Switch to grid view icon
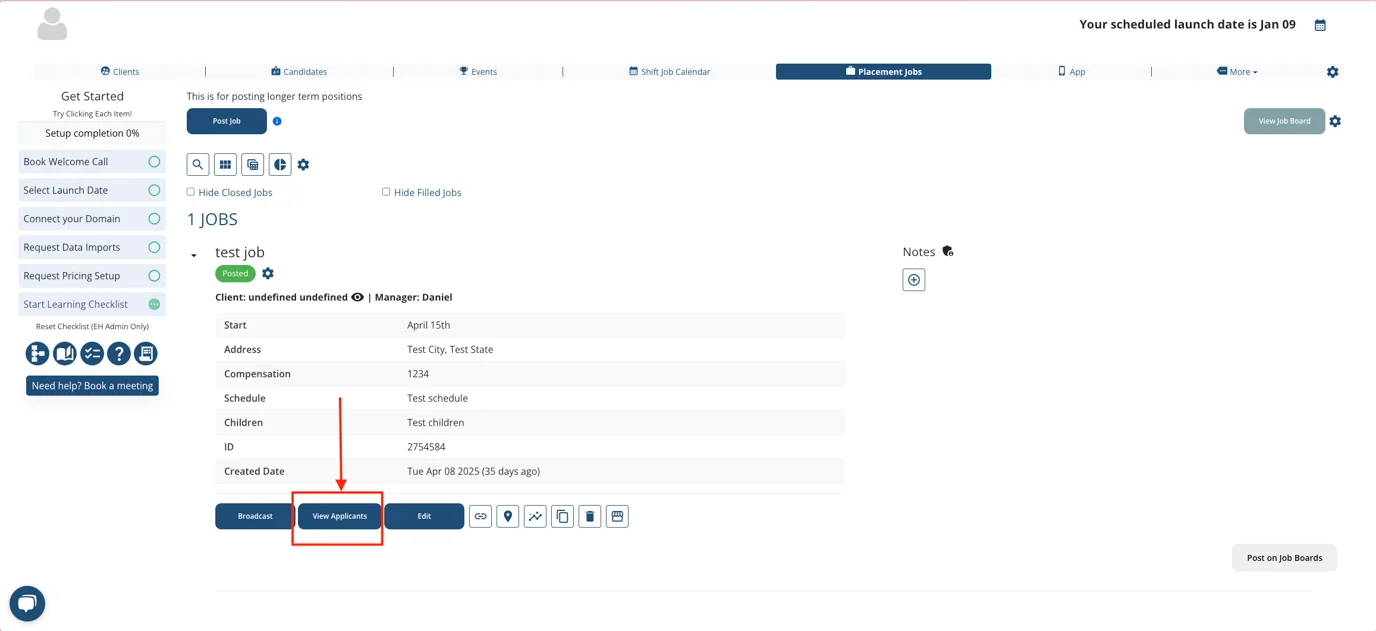 [x=225, y=164]
